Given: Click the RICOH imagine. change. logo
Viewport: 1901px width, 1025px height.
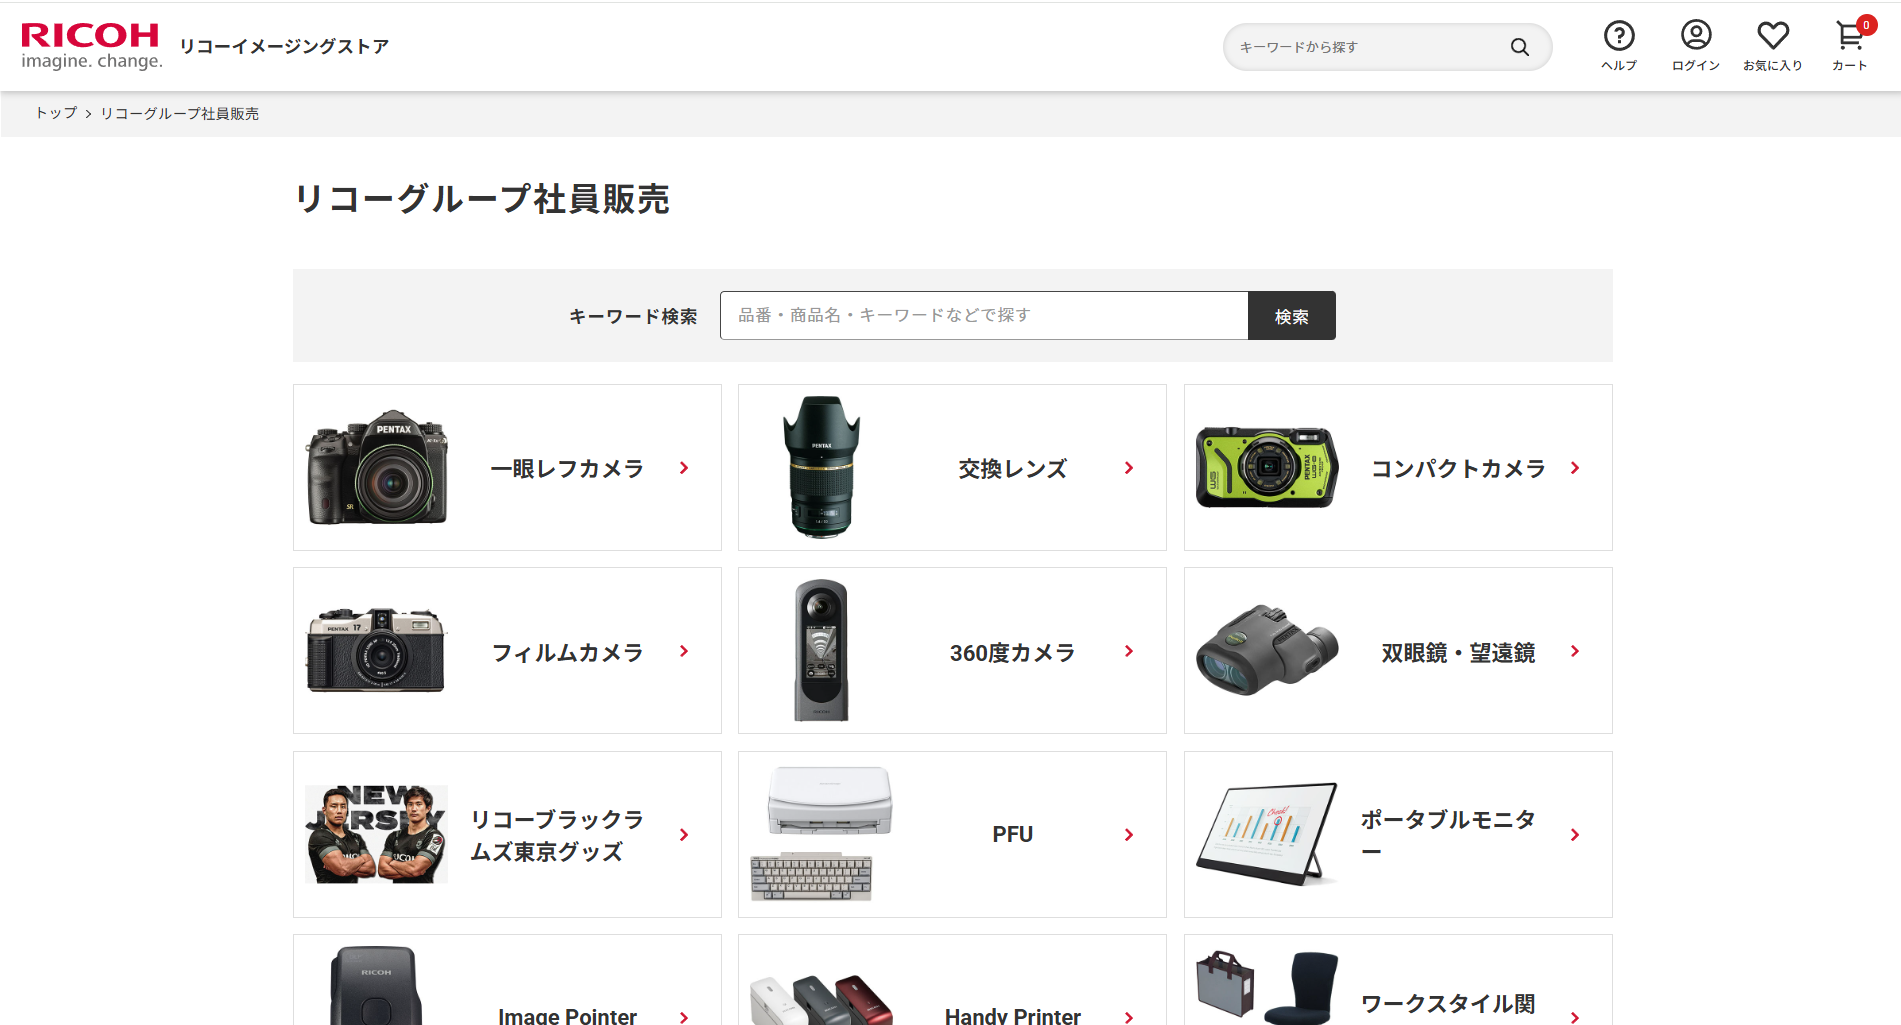Looking at the screenshot, I should click(91, 46).
